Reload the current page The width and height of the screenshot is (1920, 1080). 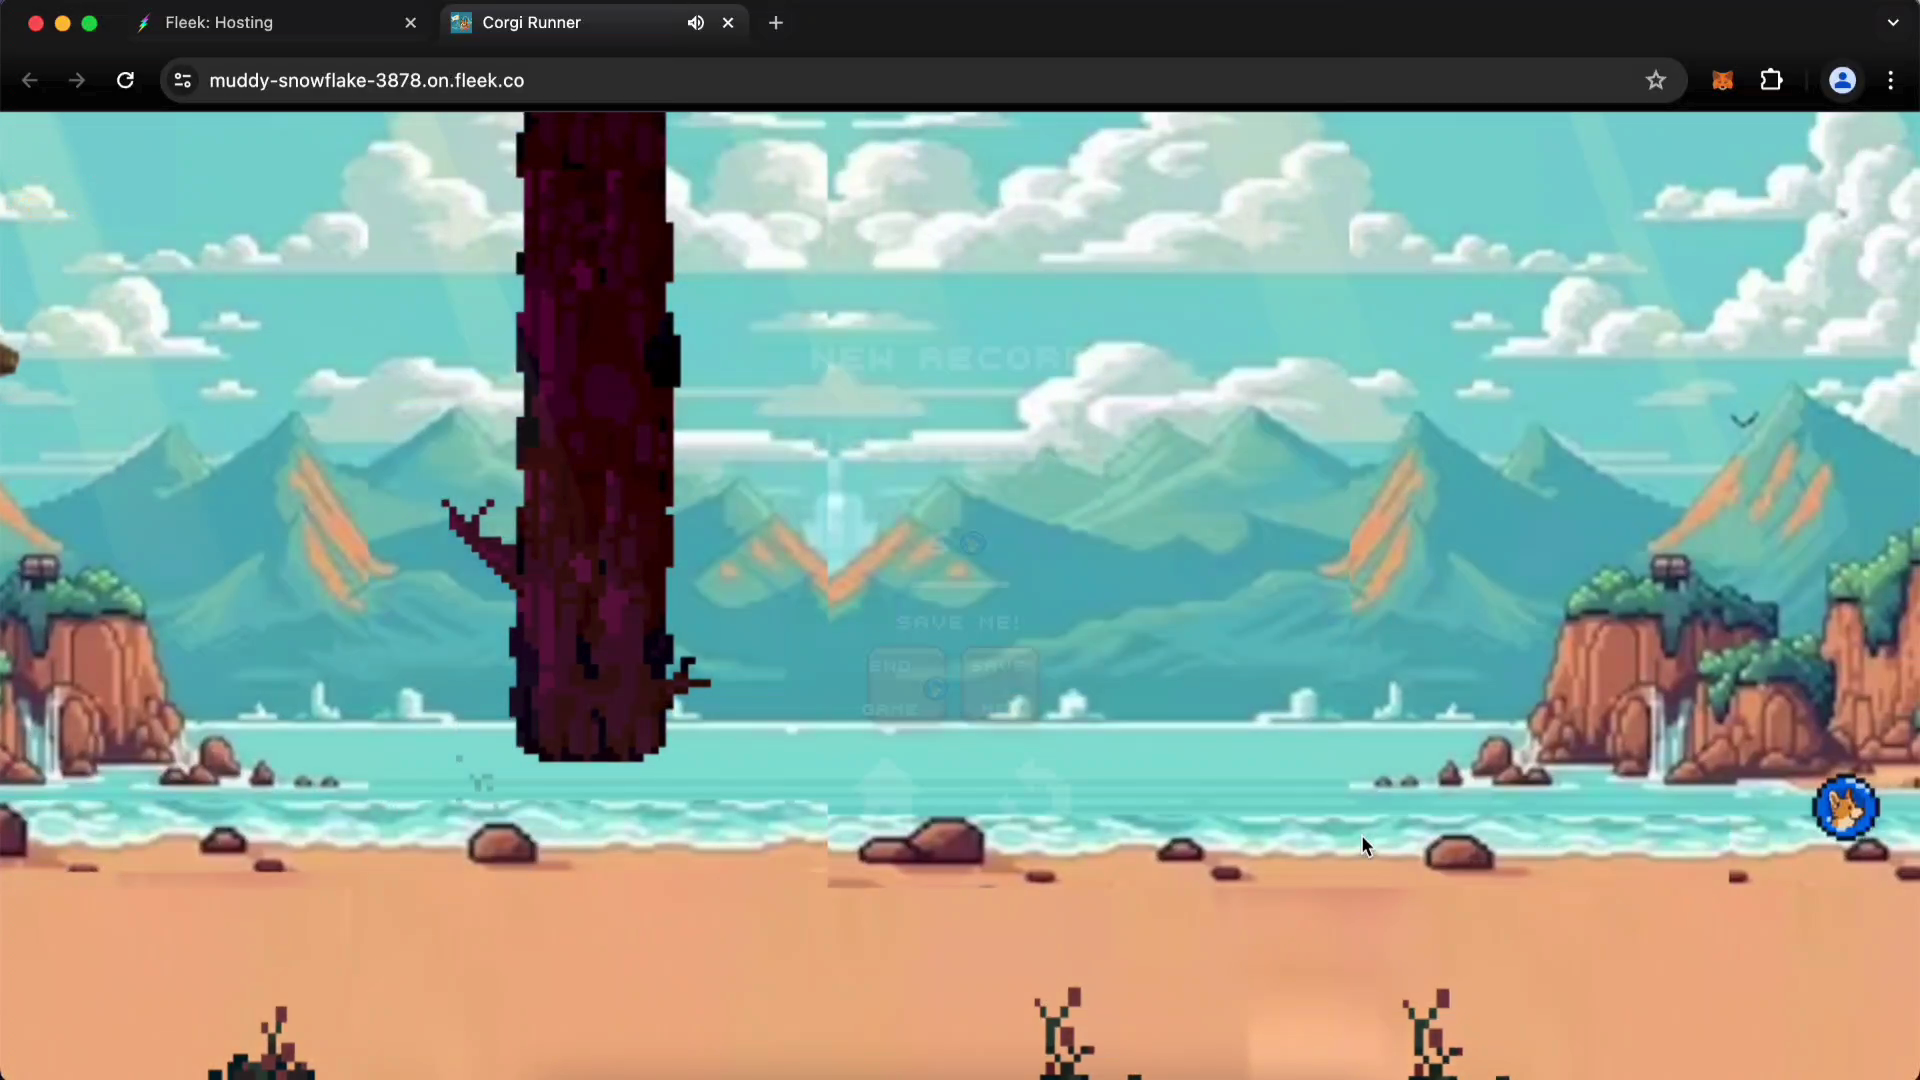coord(125,80)
